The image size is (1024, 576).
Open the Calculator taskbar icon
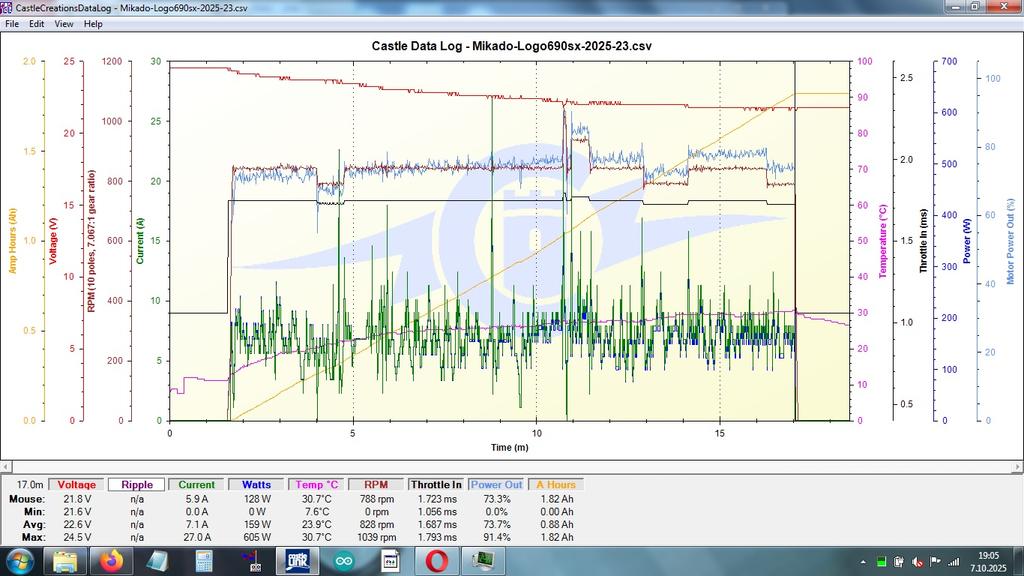pos(203,561)
